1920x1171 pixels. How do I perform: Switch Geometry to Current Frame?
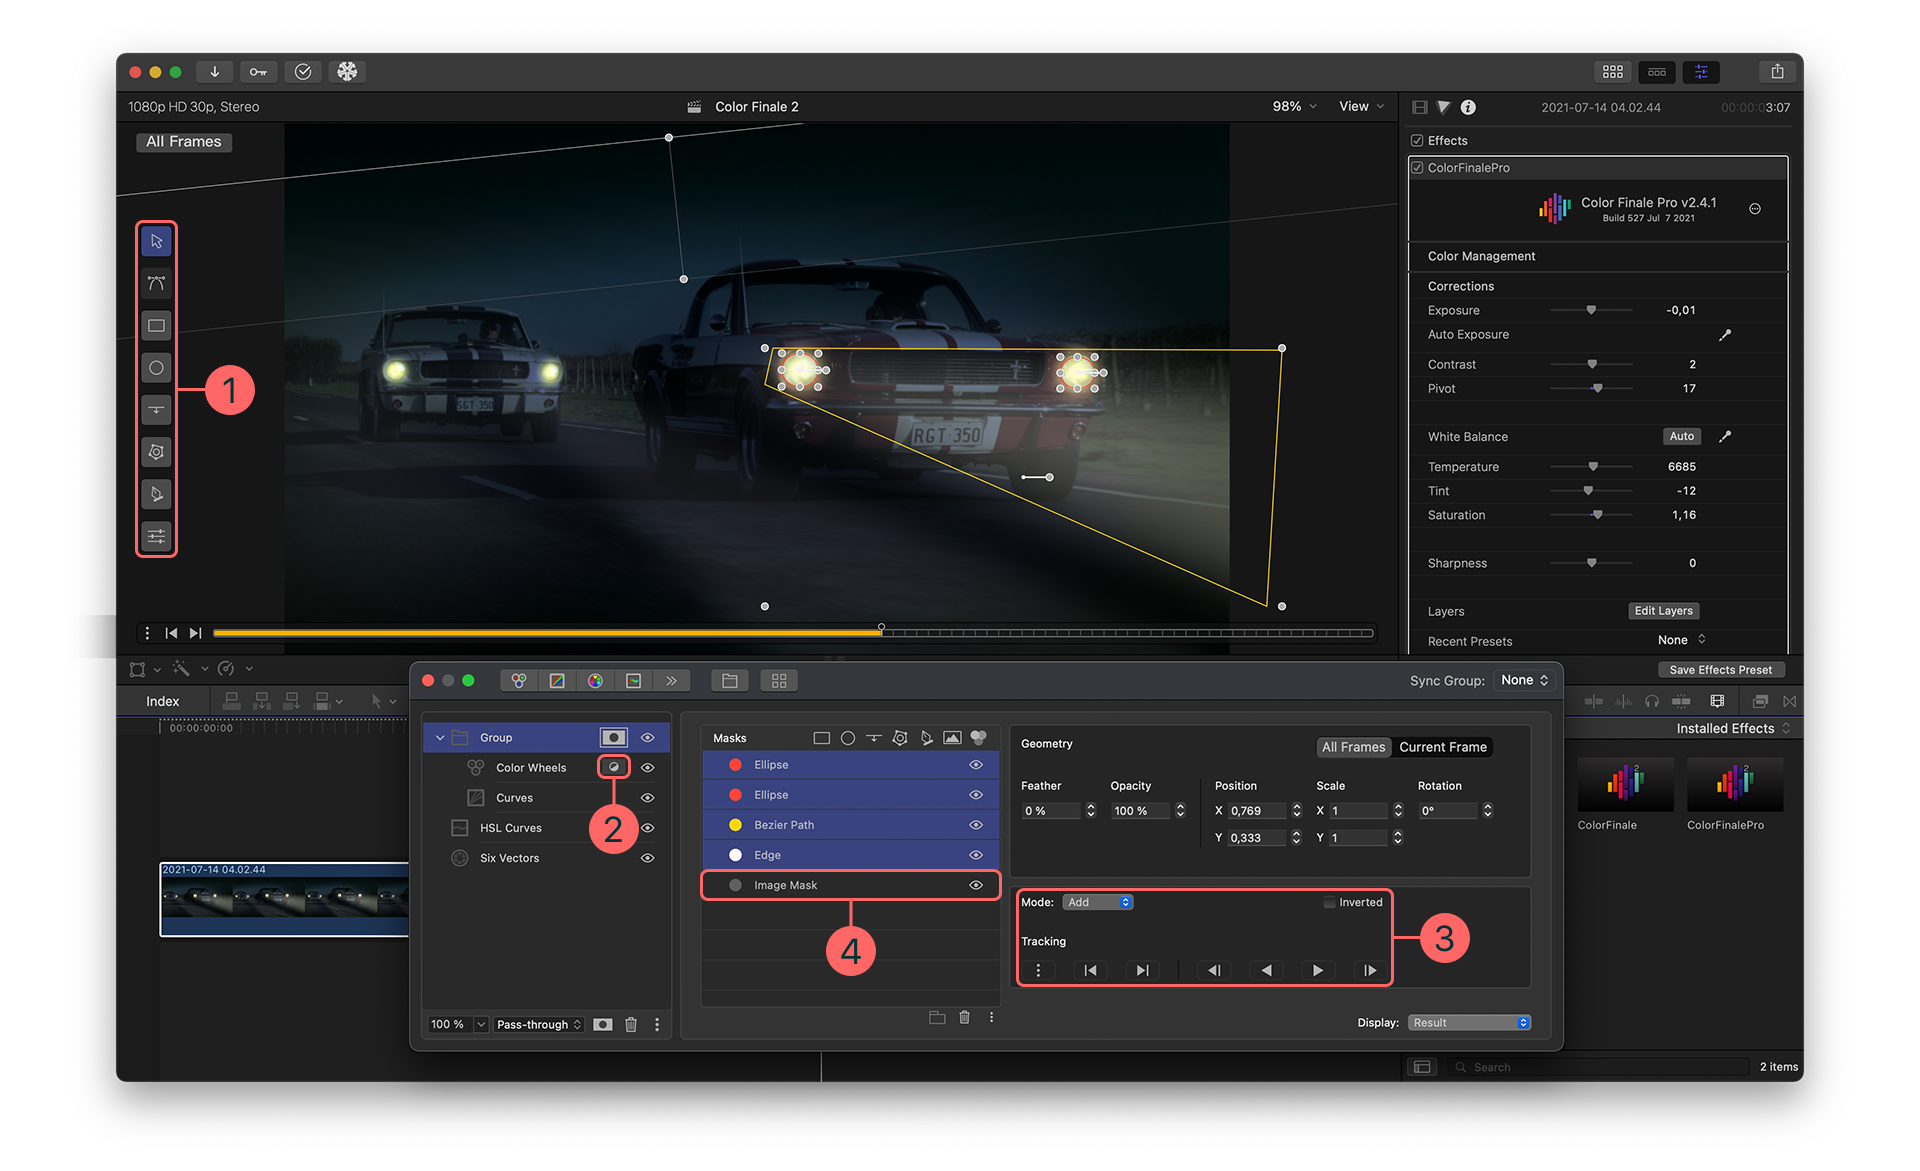(x=1442, y=747)
